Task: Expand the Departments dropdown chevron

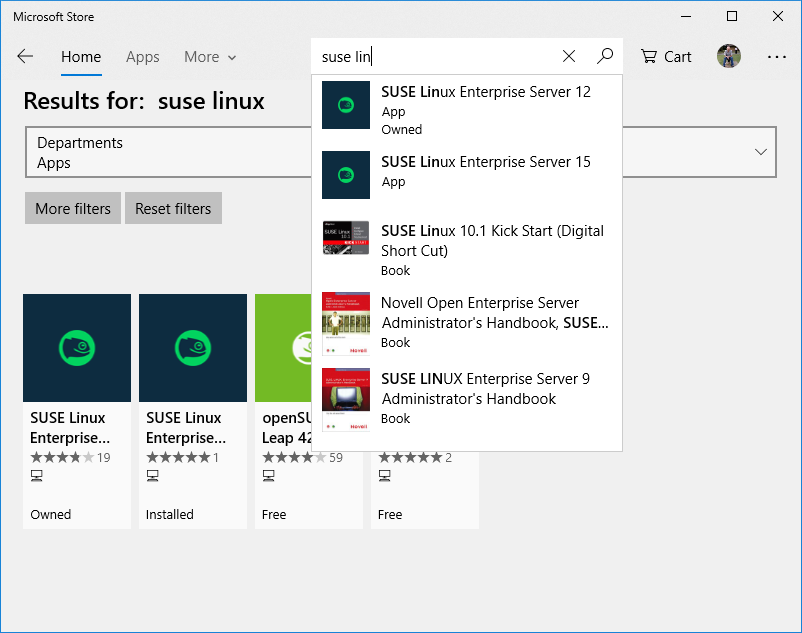Action: 761,152
